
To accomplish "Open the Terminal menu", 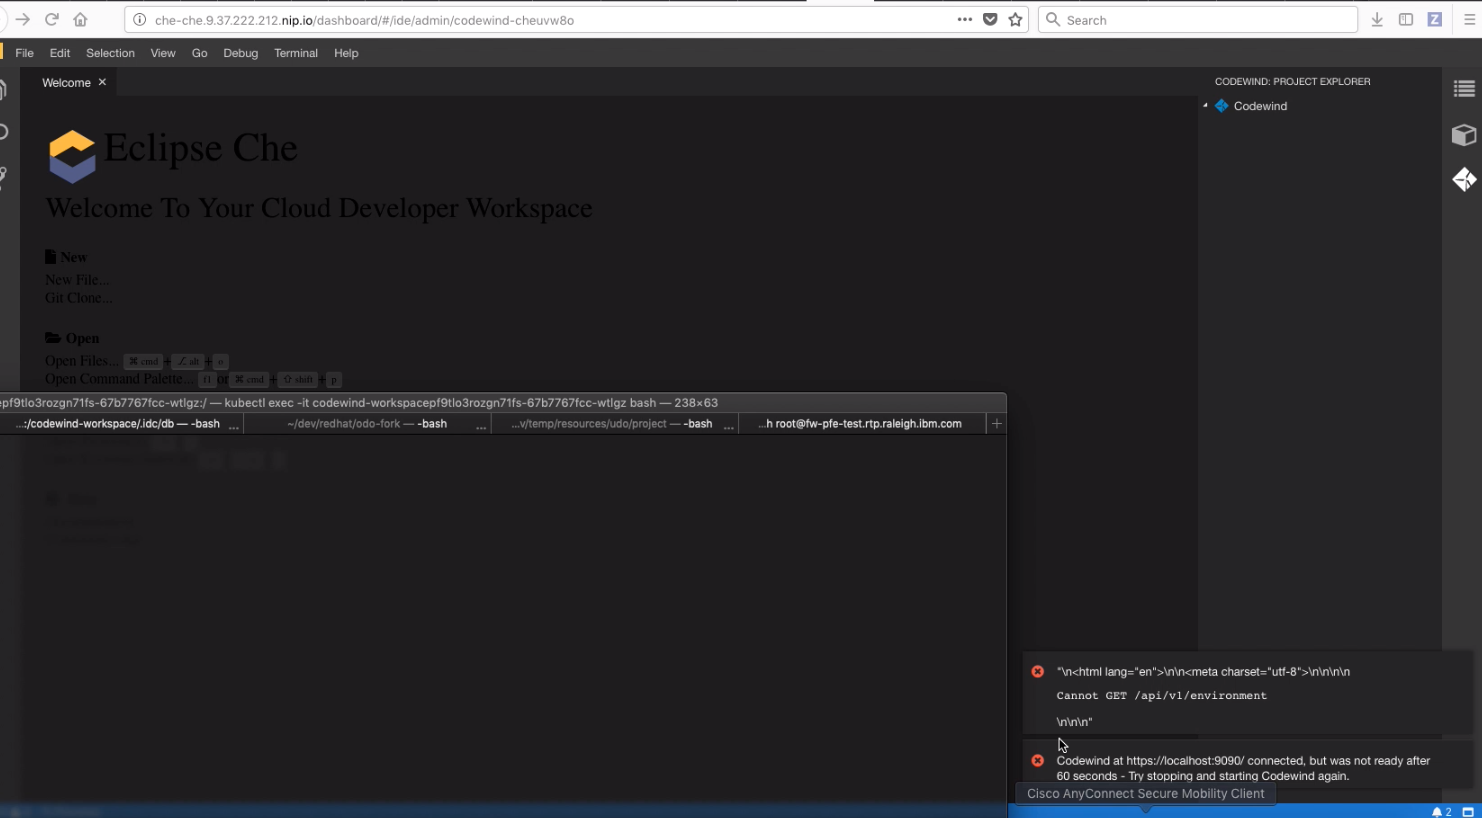I will pyautogui.click(x=296, y=53).
